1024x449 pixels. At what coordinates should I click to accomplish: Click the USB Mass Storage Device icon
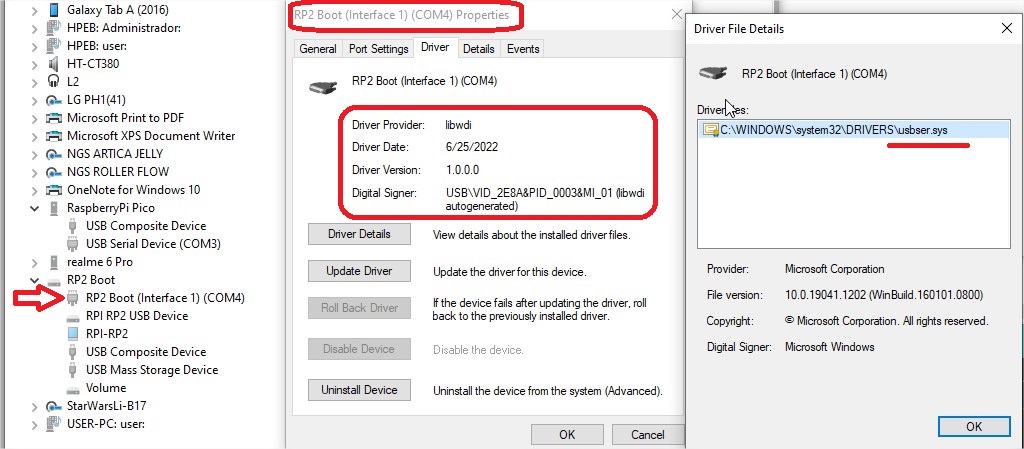point(74,369)
